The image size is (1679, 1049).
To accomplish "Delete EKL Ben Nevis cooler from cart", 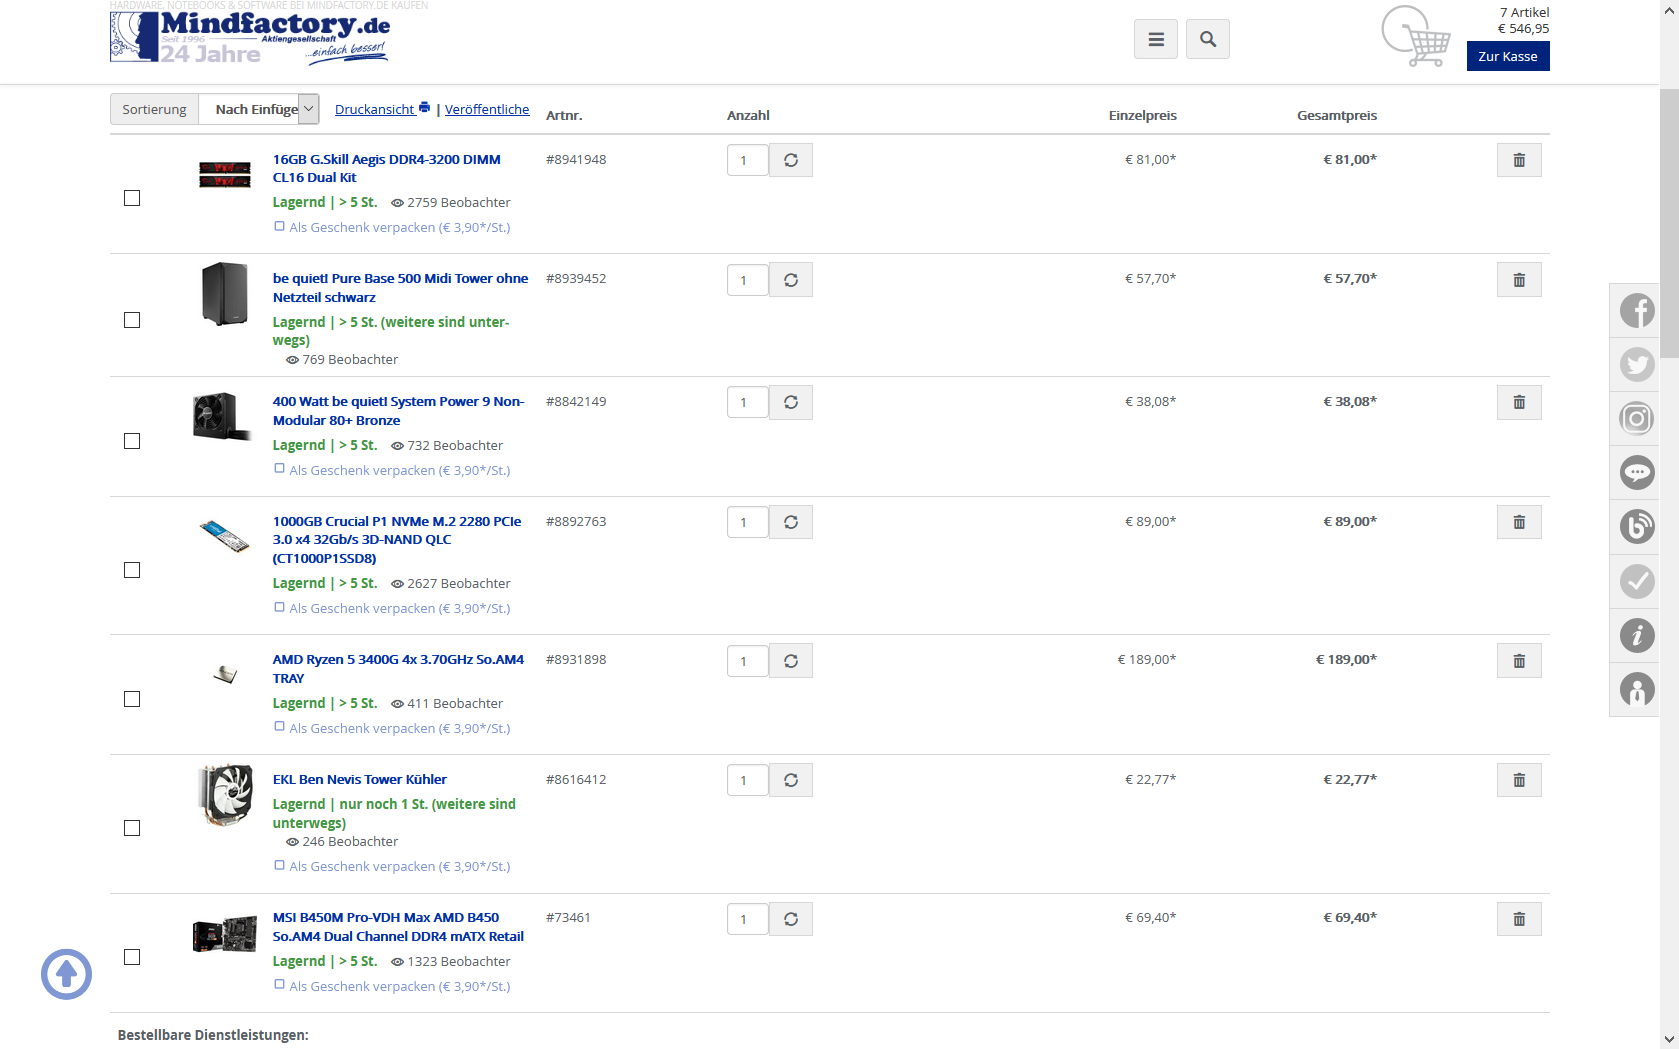I will coord(1519,780).
